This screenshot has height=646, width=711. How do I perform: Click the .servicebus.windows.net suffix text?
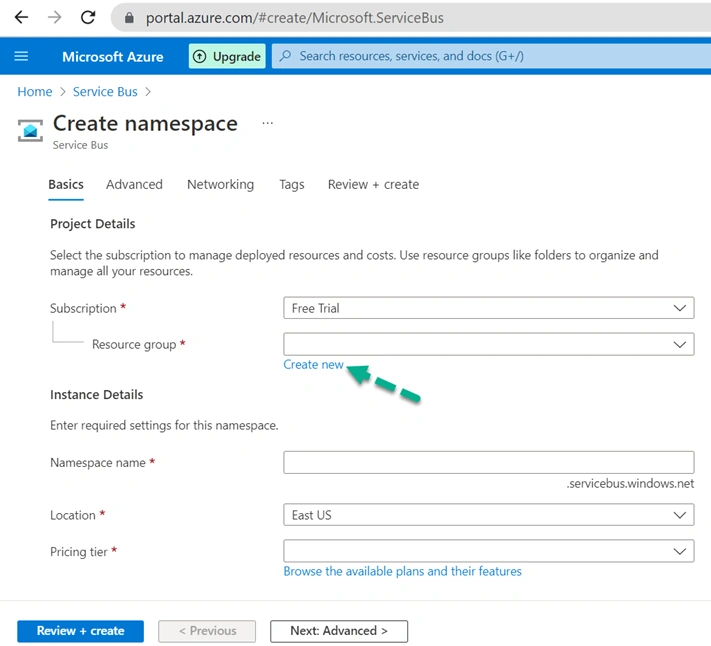click(630, 483)
